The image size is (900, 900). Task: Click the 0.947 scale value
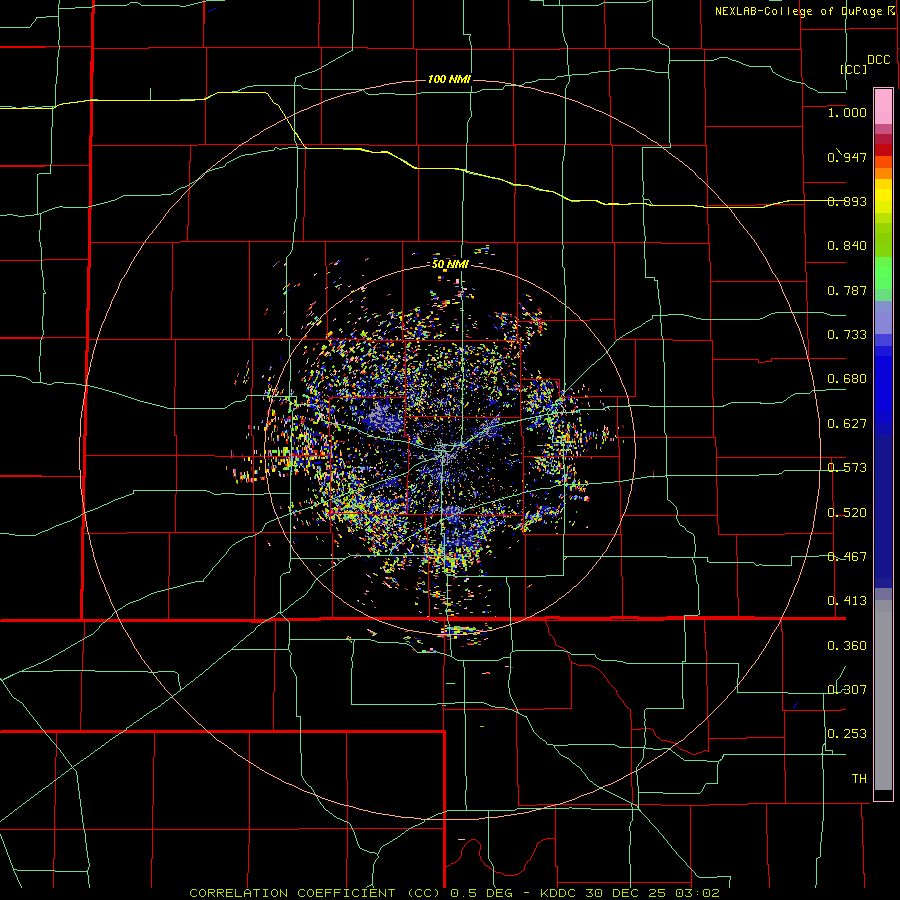pyautogui.click(x=847, y=157)
